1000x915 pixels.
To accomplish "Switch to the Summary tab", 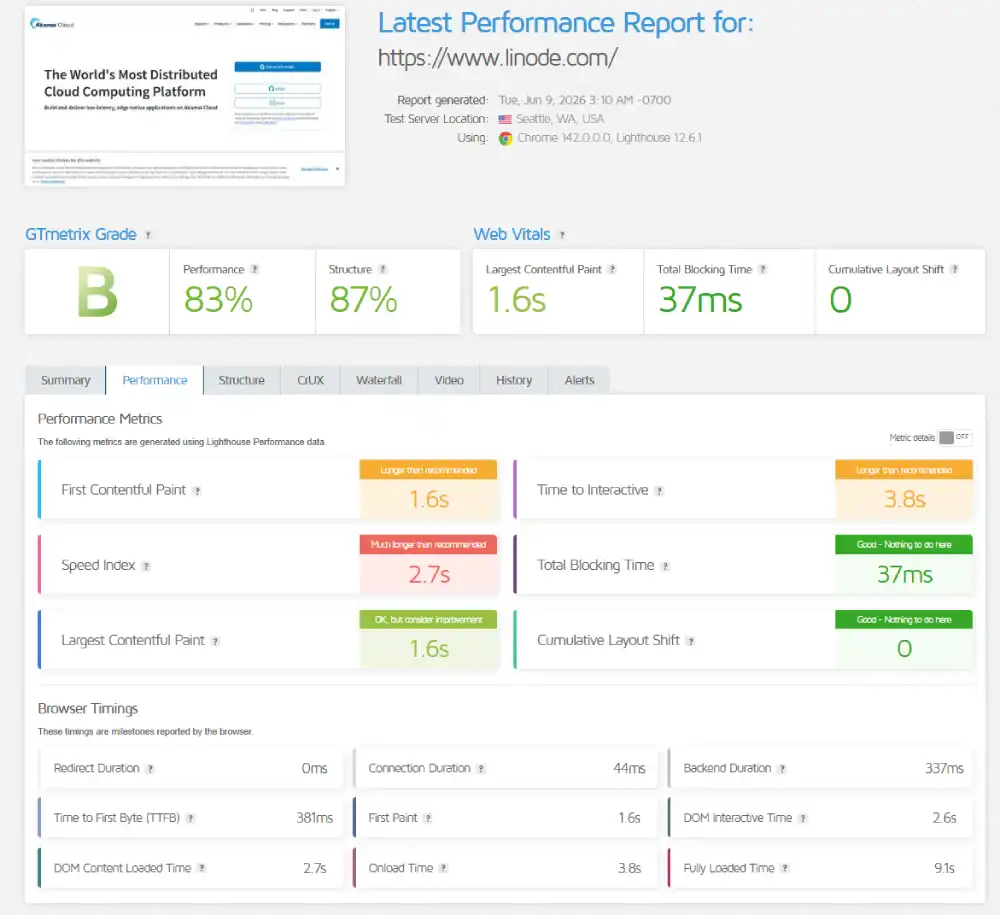I will [x=66, y=381].
